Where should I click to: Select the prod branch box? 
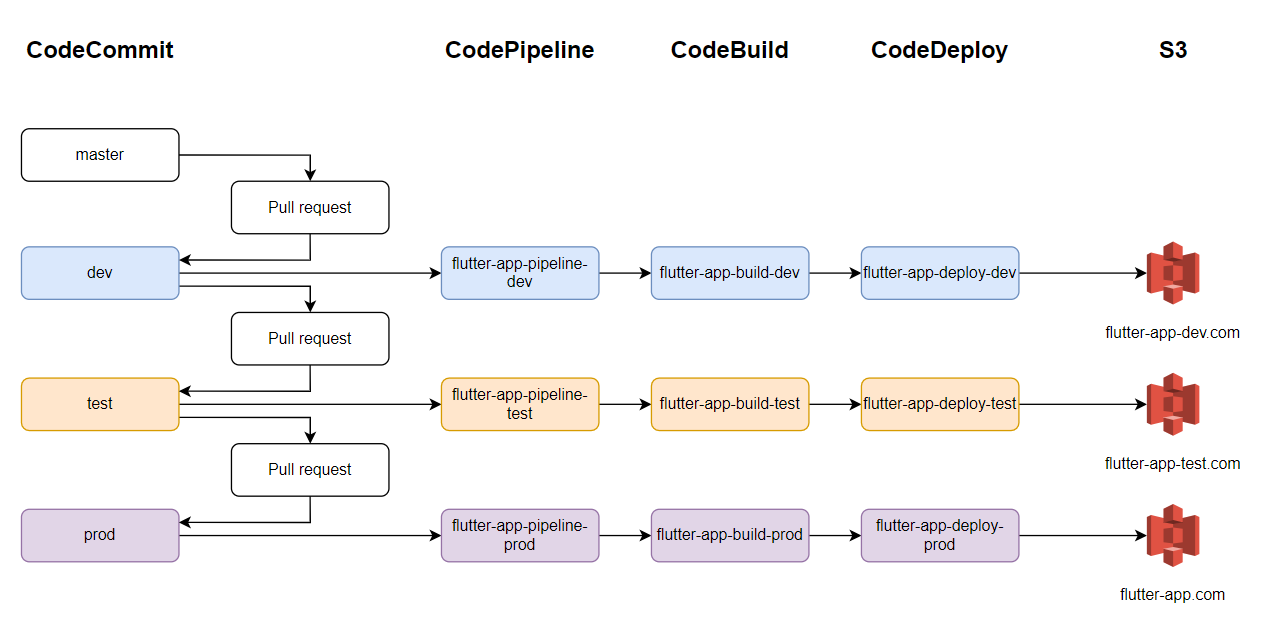point(100,535)
